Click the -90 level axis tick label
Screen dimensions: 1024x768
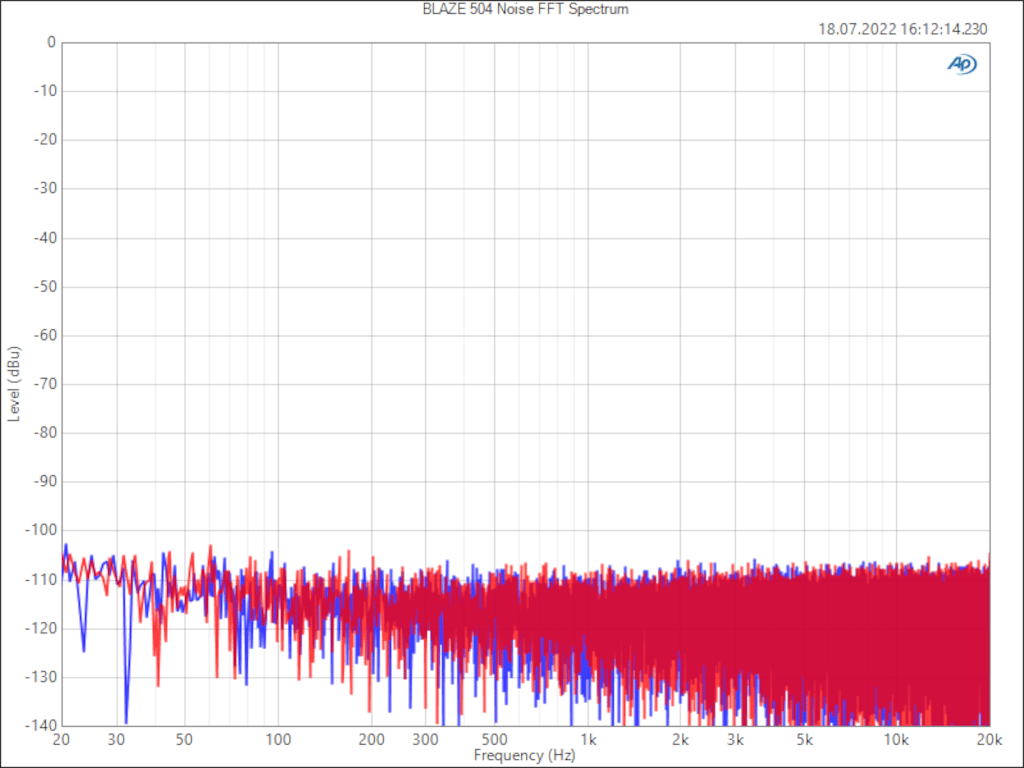pyautogui.click(x=45, y=481)
